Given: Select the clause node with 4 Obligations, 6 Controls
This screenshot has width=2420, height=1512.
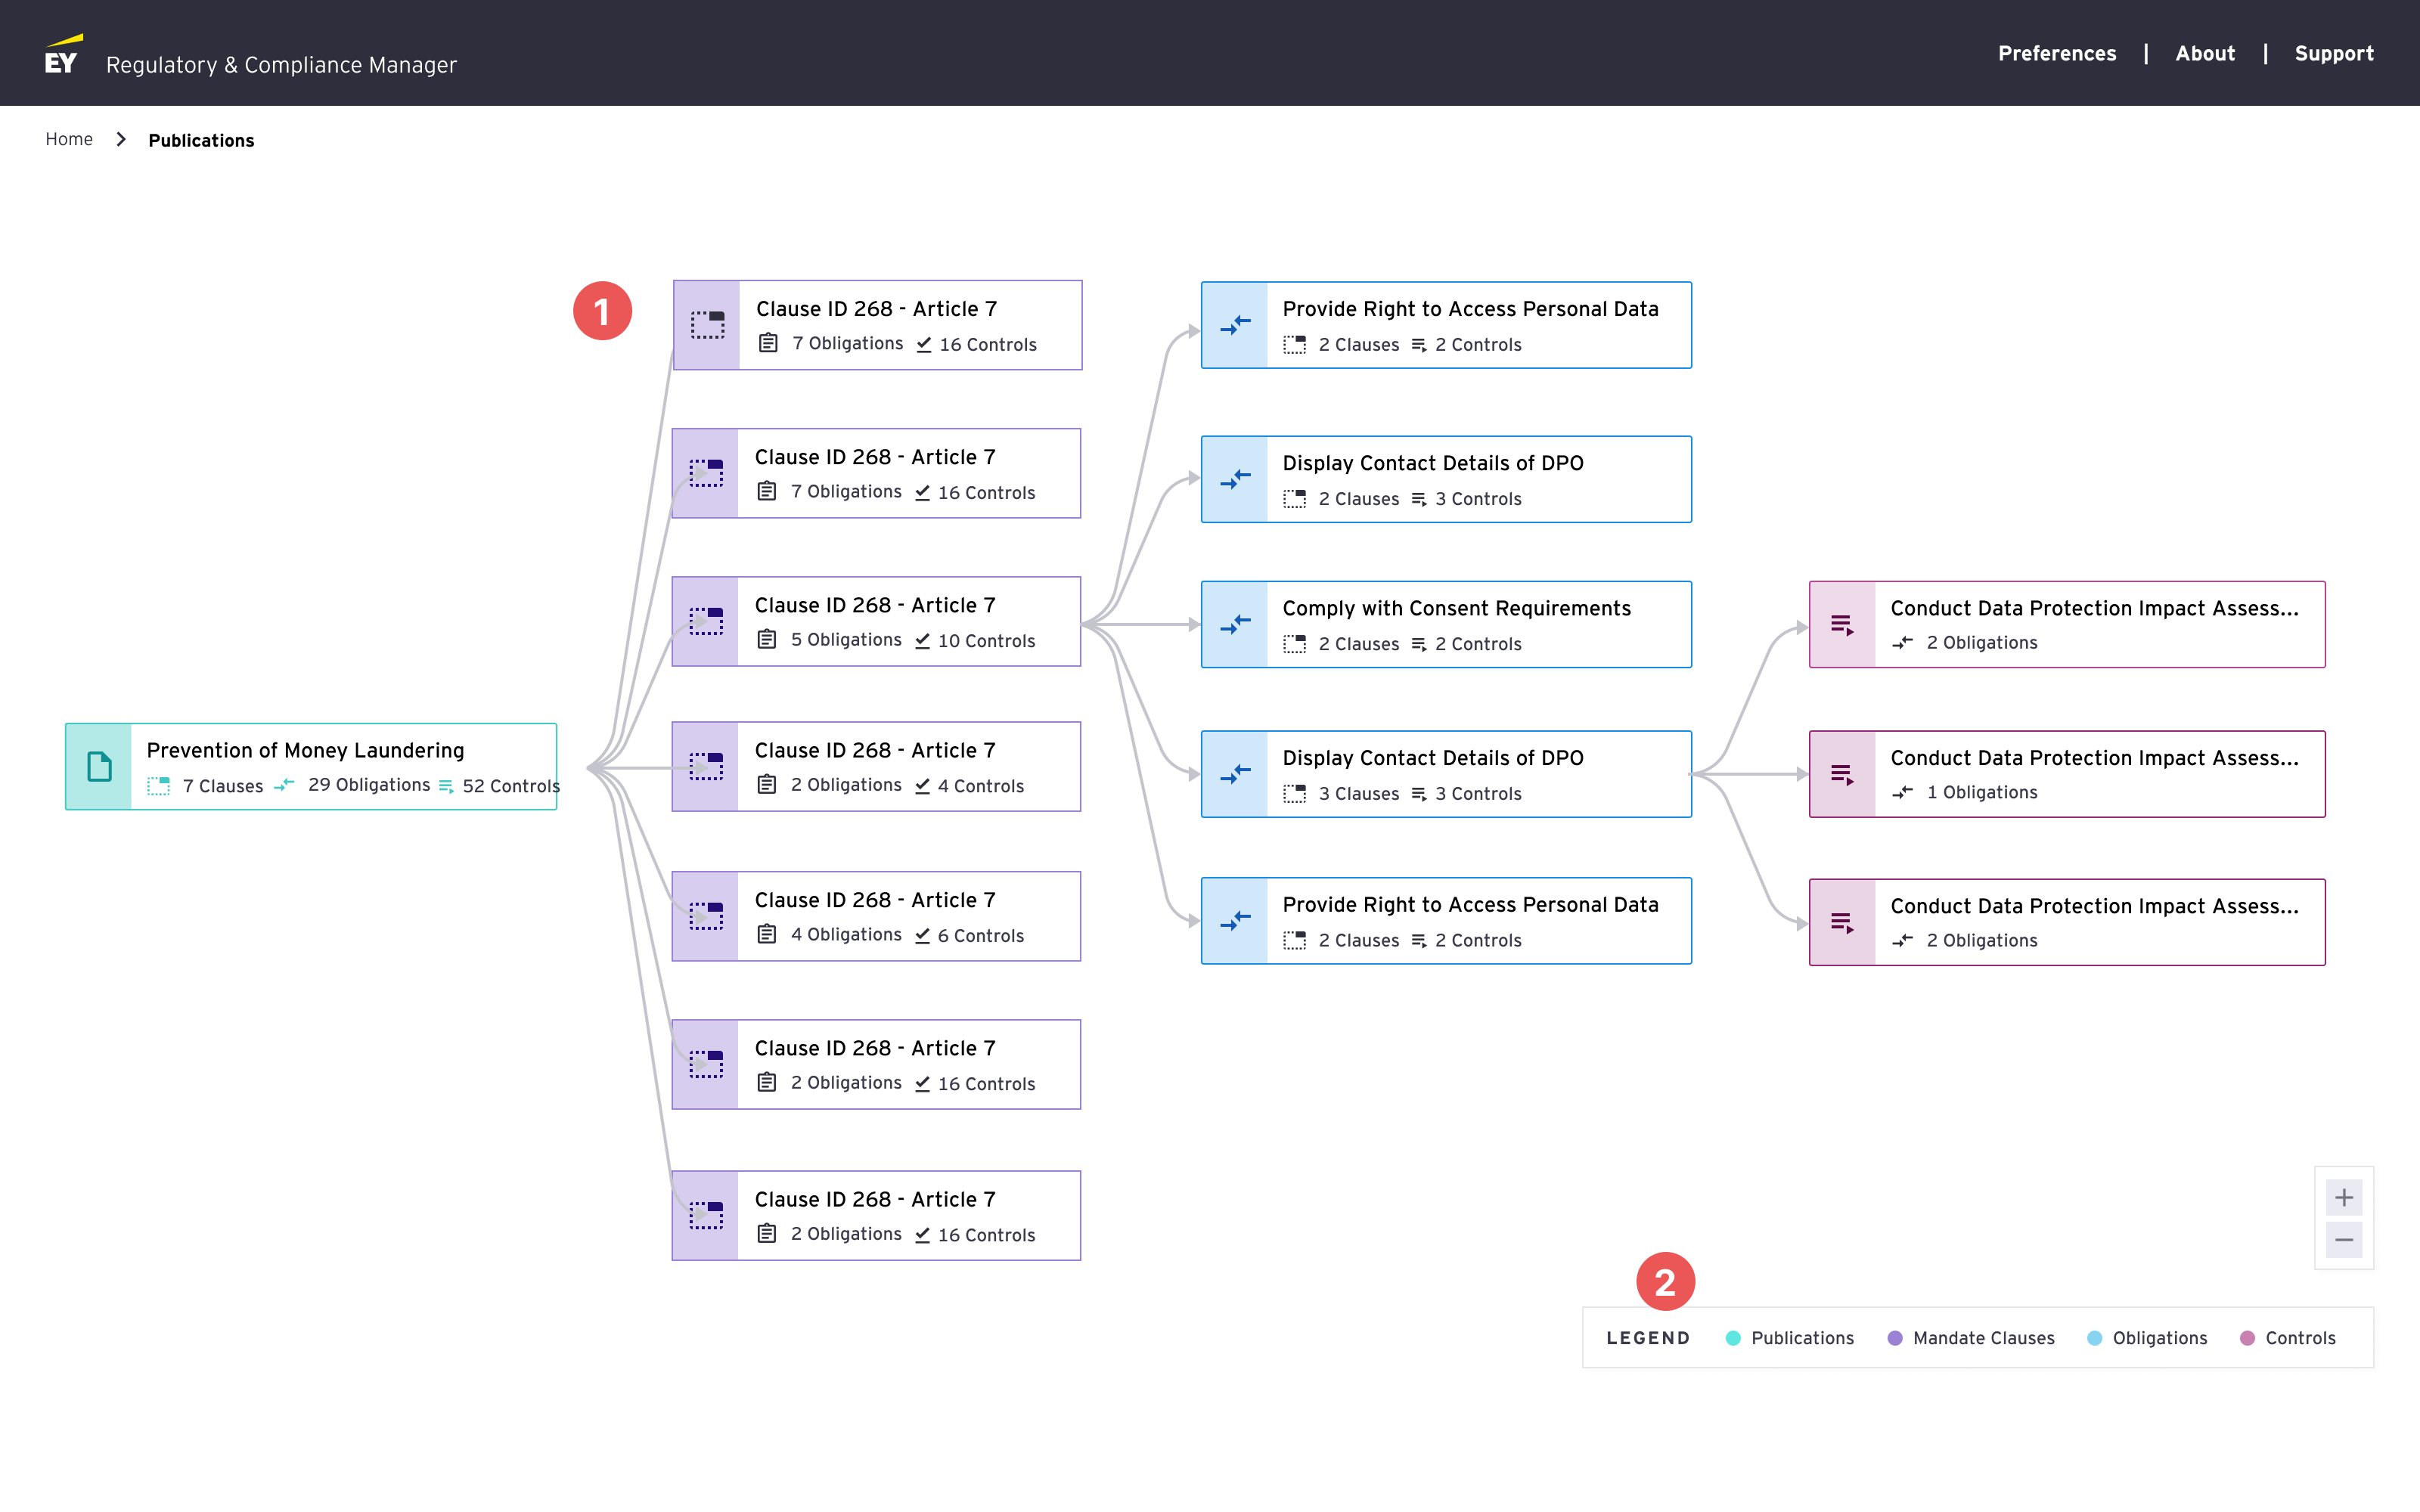Looking at the screenshot, I should 876,916.
